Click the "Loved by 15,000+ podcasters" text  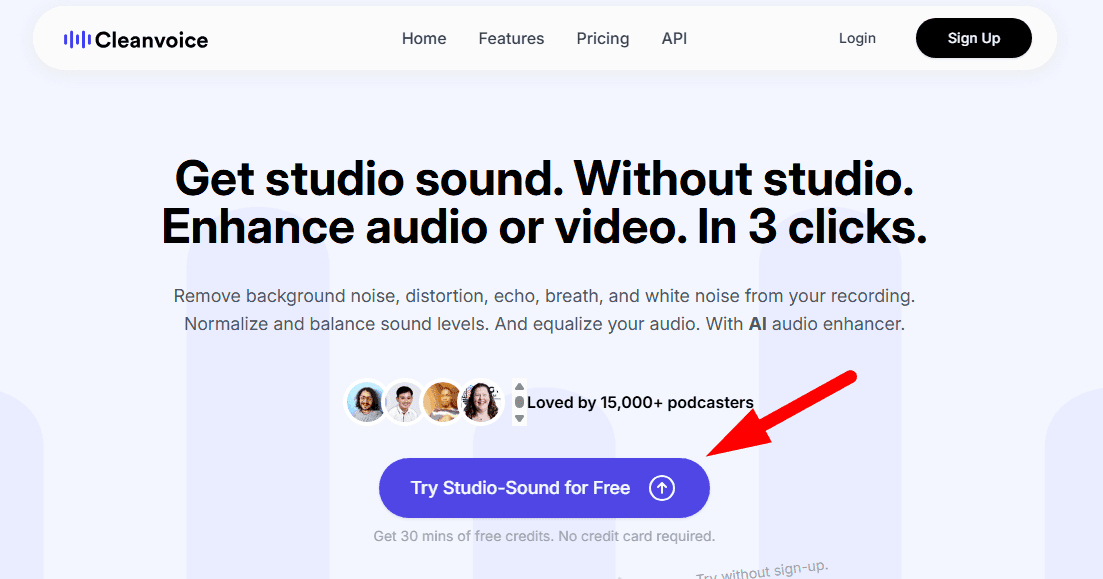(640, 402)
